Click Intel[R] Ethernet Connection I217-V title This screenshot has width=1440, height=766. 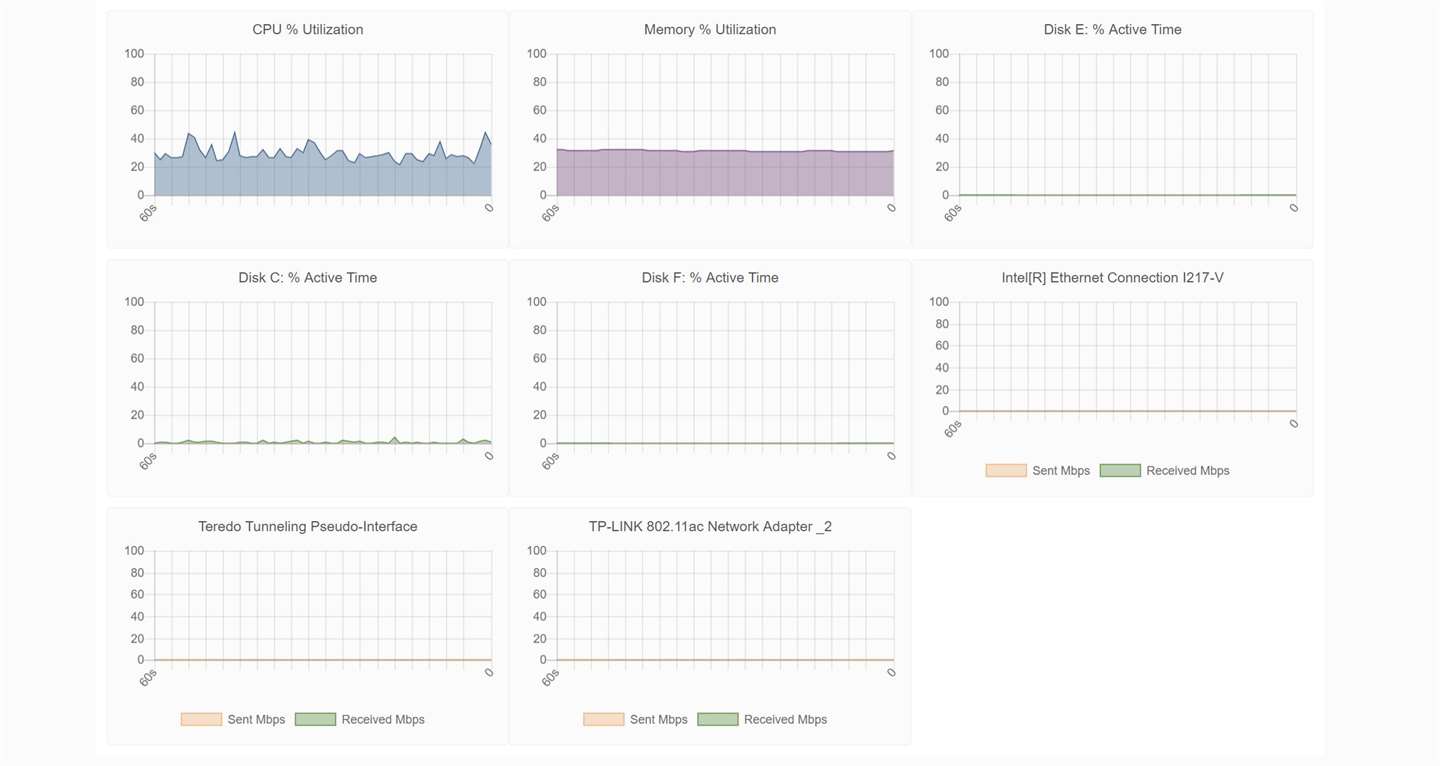click(x=1113, y=278)
